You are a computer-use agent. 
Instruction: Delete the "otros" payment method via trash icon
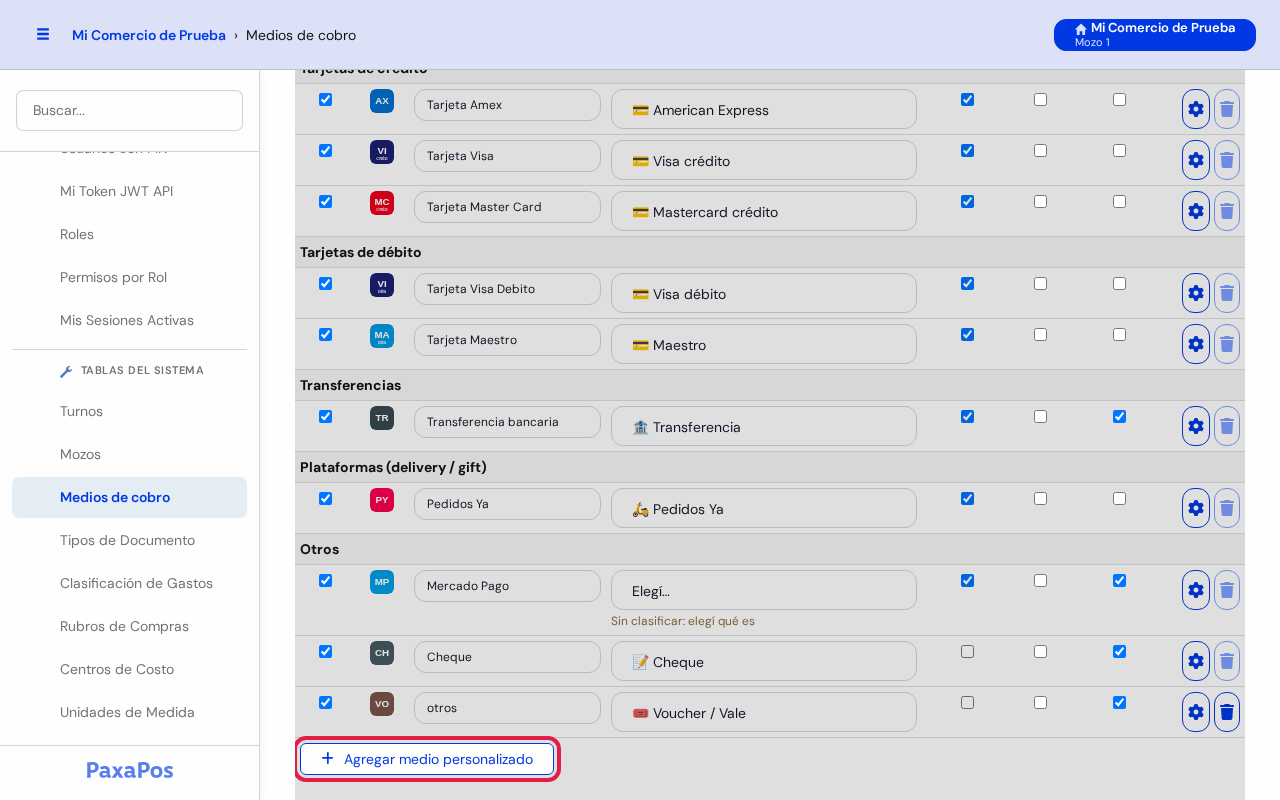pyautogui.click(x=1227, y=712)
